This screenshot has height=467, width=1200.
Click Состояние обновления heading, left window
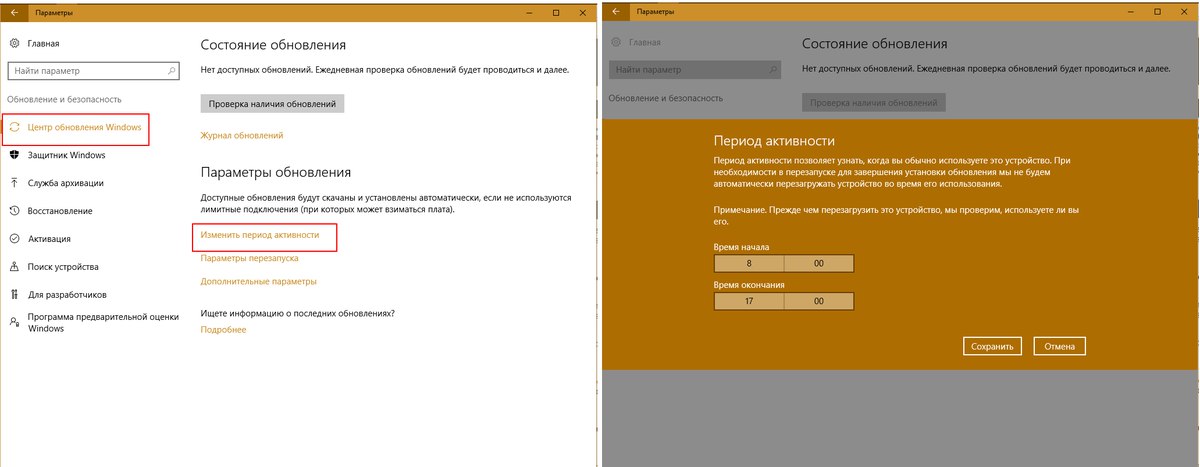(x=273, y=45)
